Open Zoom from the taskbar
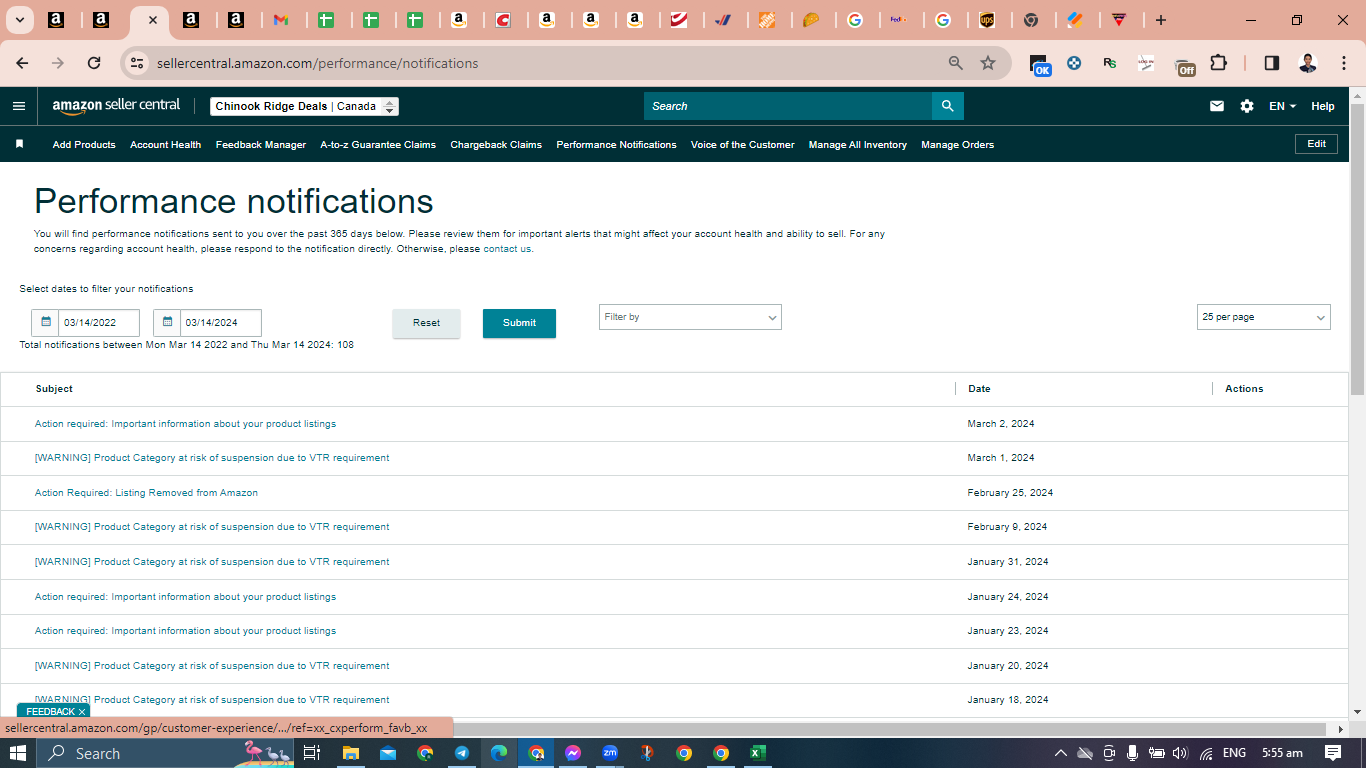Screen dimensions: 1366x768 click(x=610, y=753)
